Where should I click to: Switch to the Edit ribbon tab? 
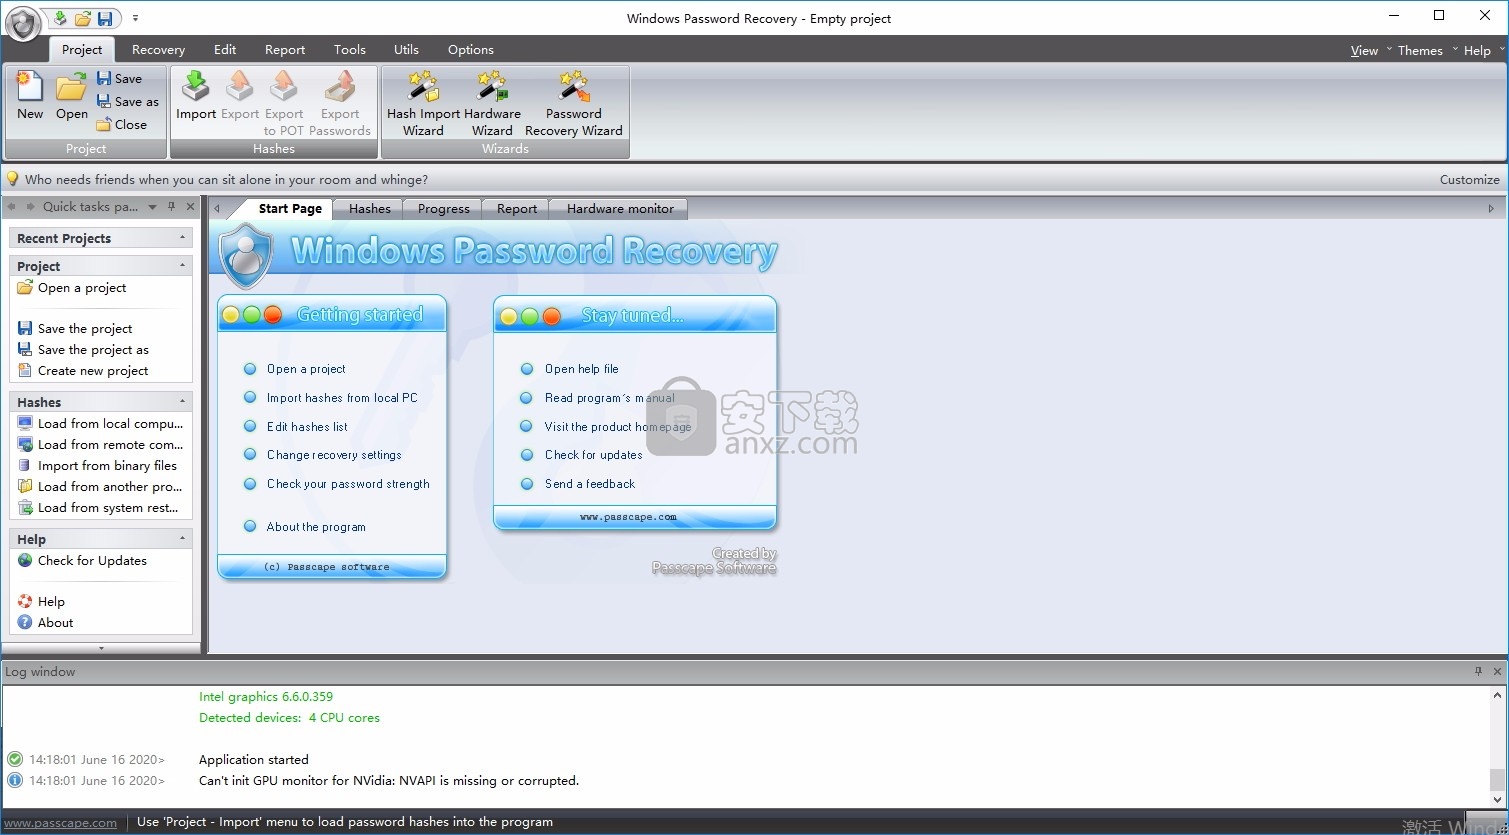225,49
